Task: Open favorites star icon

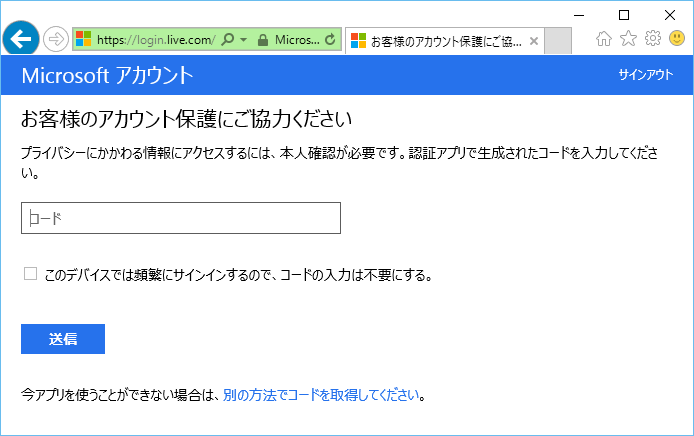Action: (x=628, y=39)
